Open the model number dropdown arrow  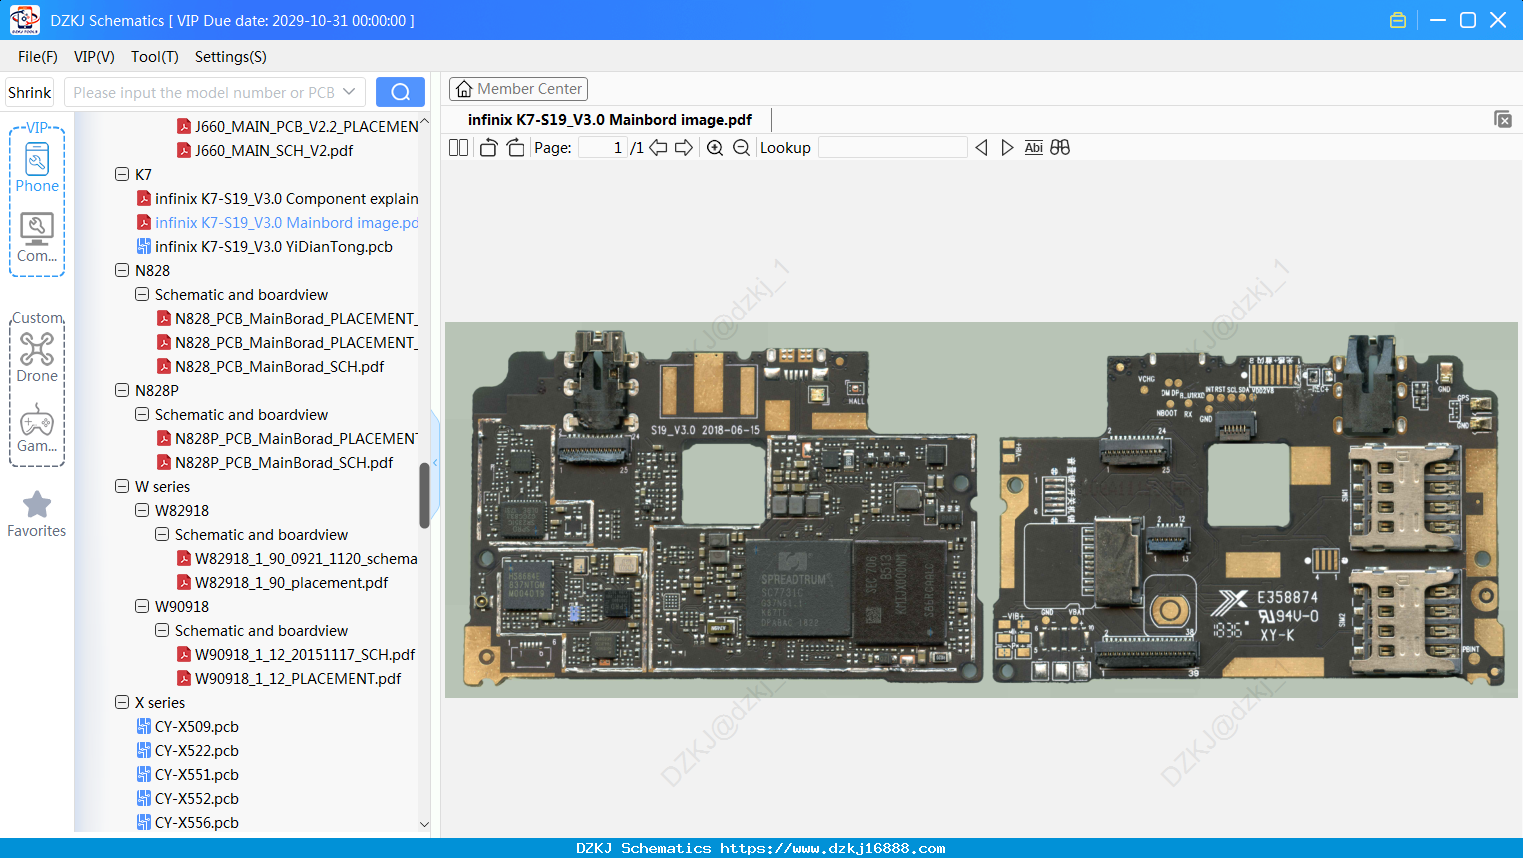click(x=349, y=92)
